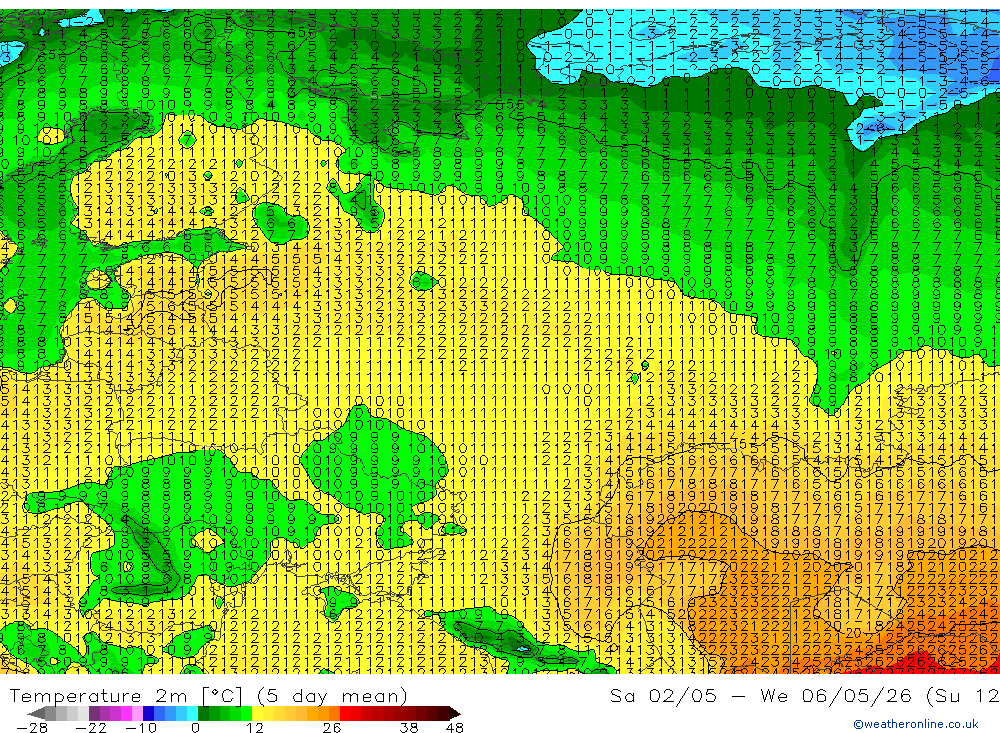Image resolution: width=1000 pixels, height=733 pixels.
Task: Select the bright red legend swatch at 26
Action: point(345,714)
